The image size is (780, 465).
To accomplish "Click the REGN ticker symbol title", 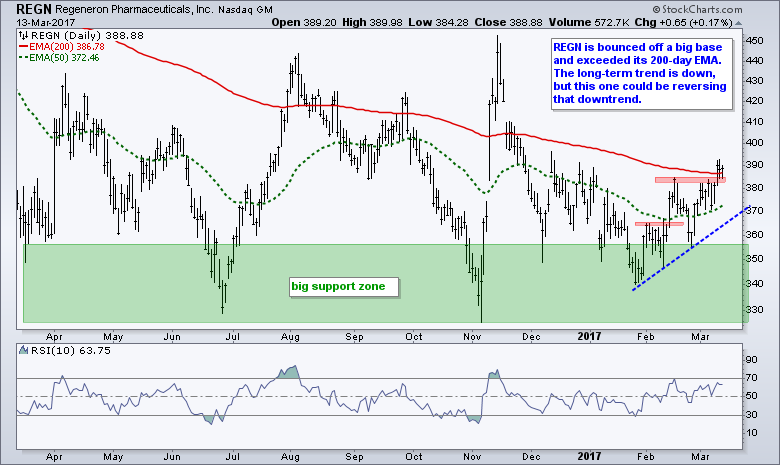I will tap(33, 9).
